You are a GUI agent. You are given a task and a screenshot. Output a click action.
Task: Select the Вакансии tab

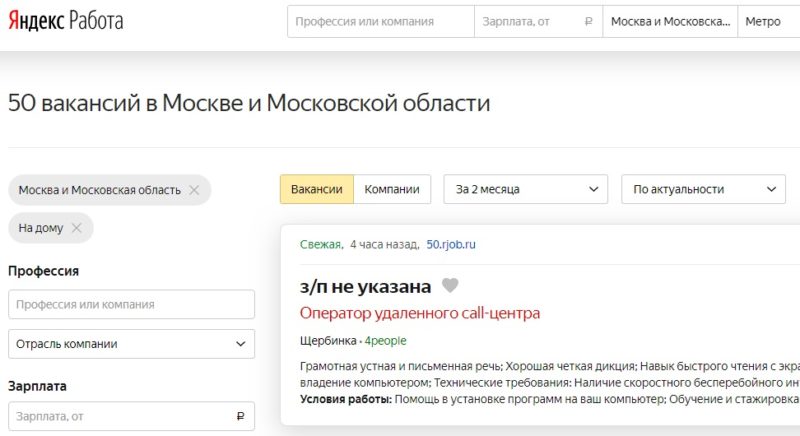316,189
